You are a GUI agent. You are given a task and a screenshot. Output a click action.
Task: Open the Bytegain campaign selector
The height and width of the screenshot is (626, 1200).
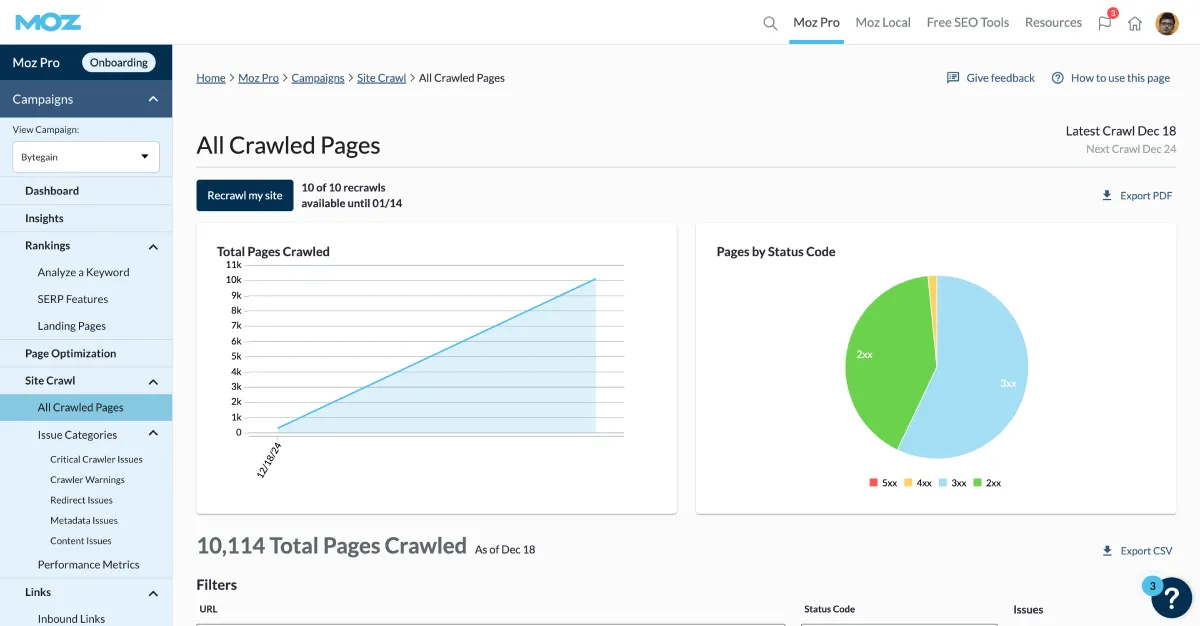85,156
